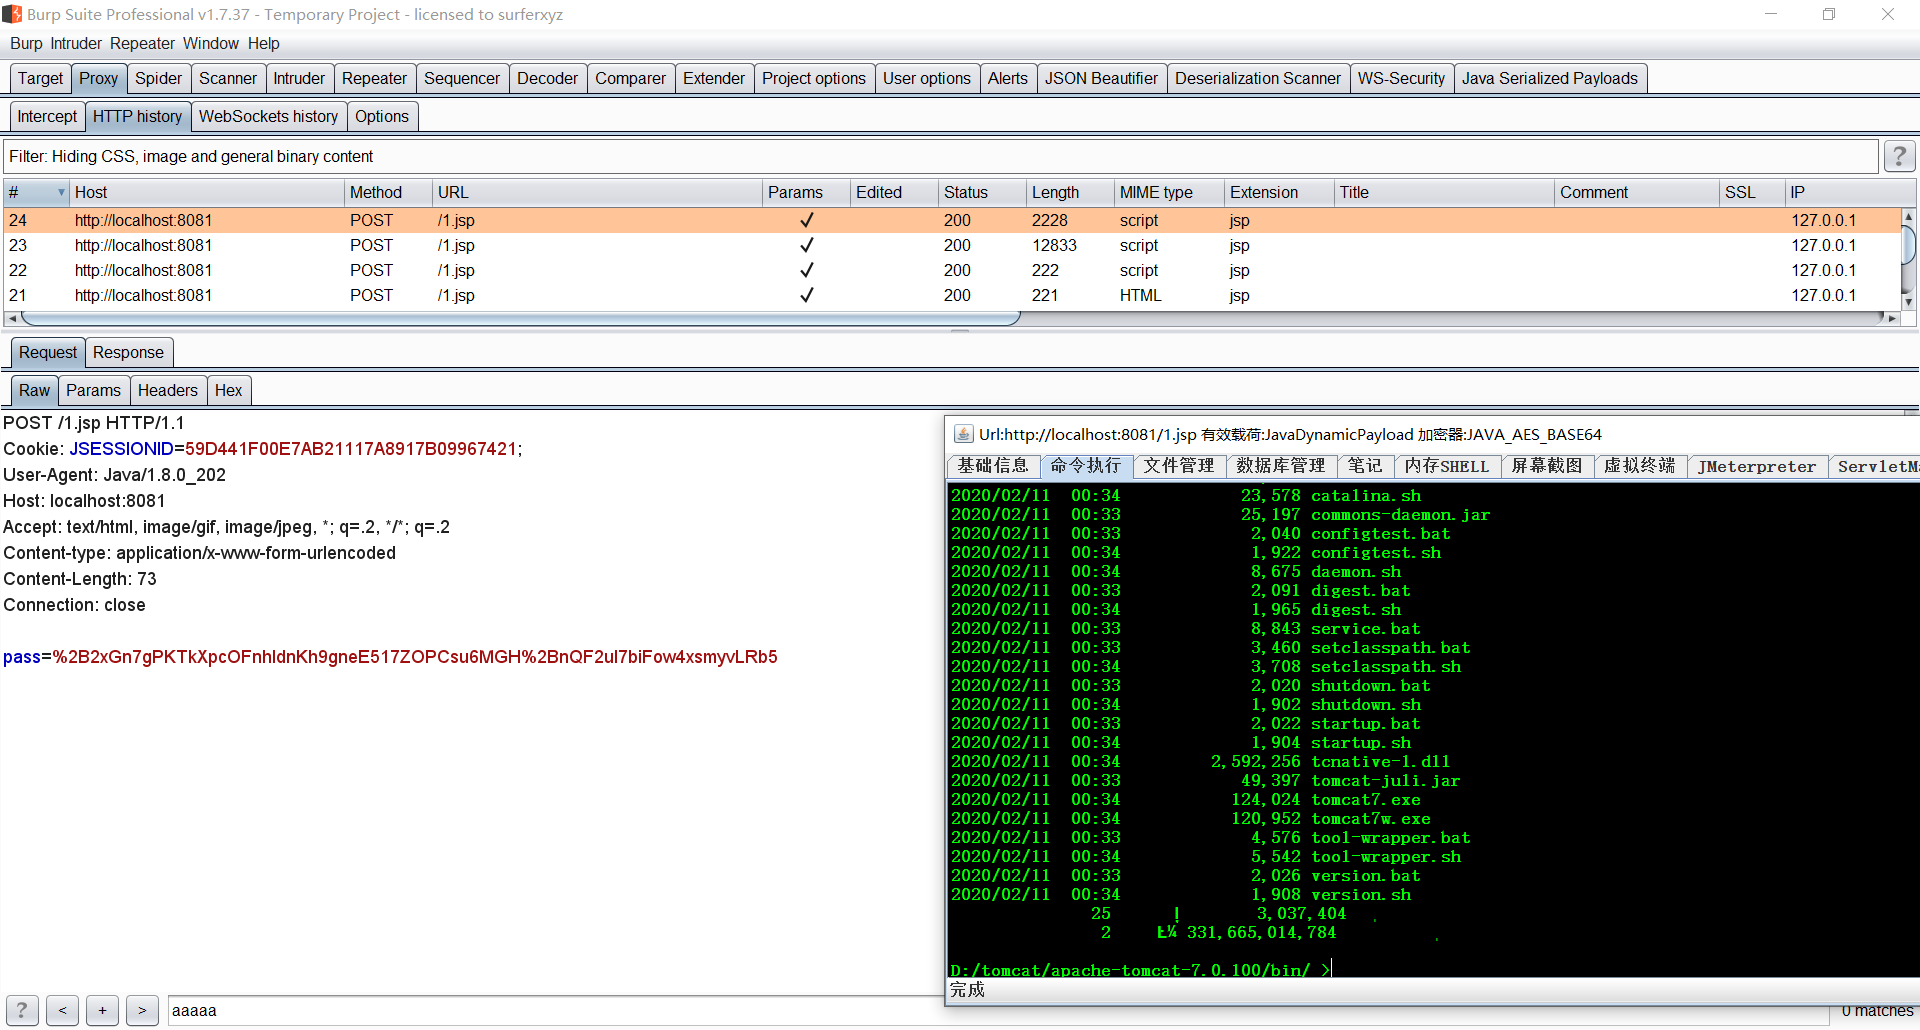Click the sort arrow in # column
Image resolution: width=1920 pixels, height=1030 pixels.
coord(61,192)
